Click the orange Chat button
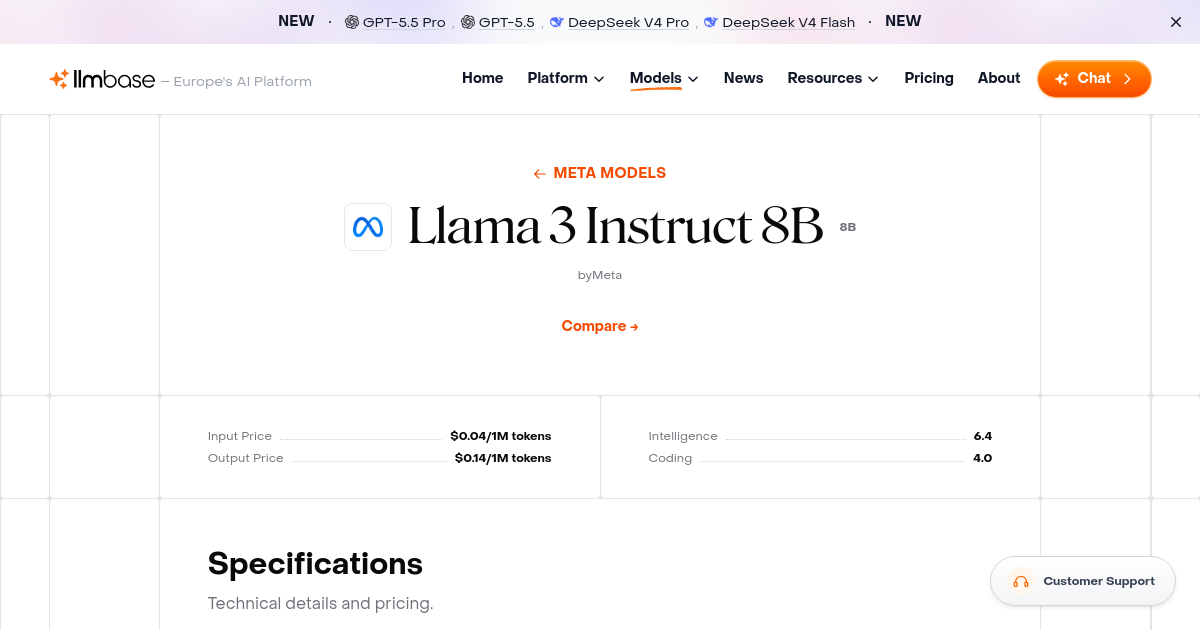 click(x=1094, y=78)
